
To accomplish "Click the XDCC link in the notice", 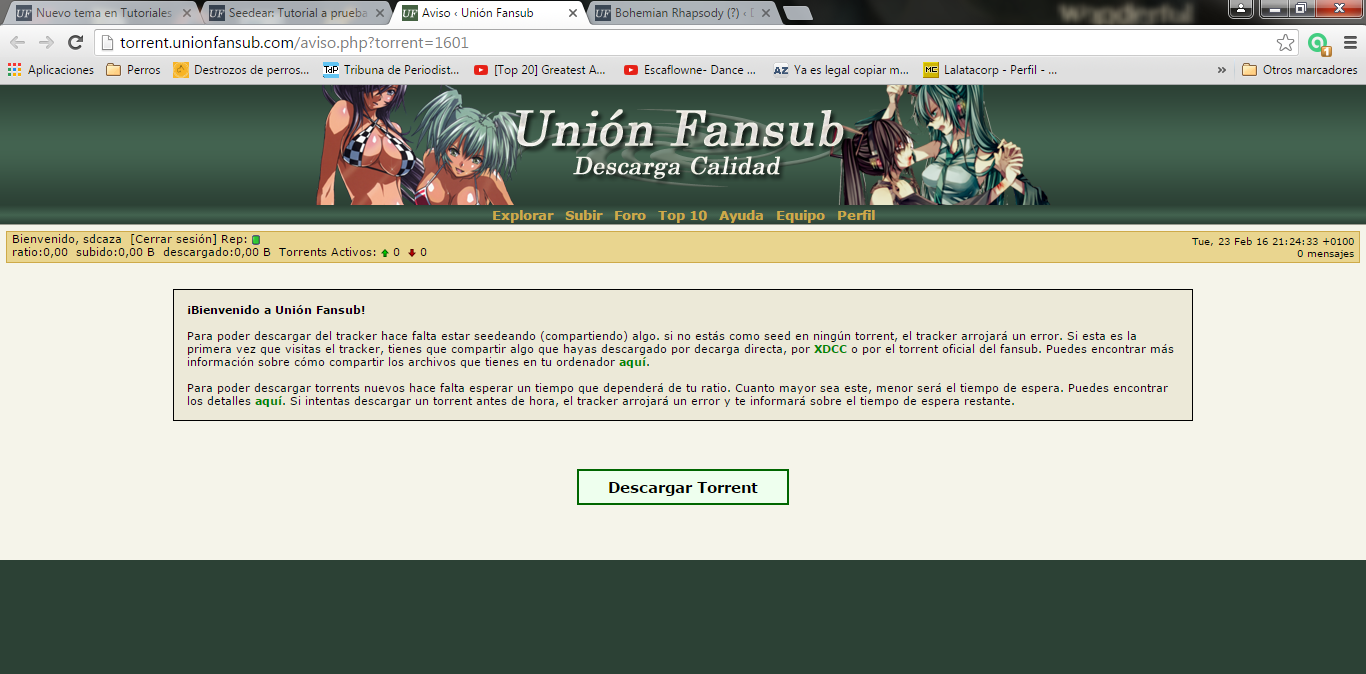I will (x=830, y=349).
